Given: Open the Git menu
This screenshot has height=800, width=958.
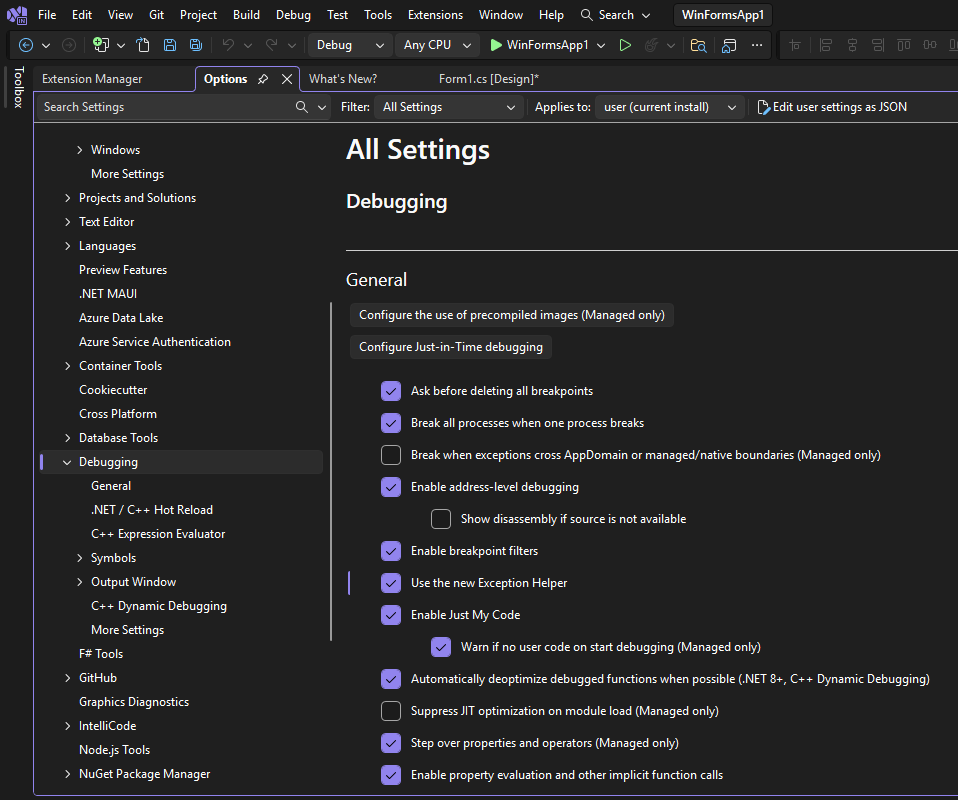Looking at the screenshot, I should point(156,15).
